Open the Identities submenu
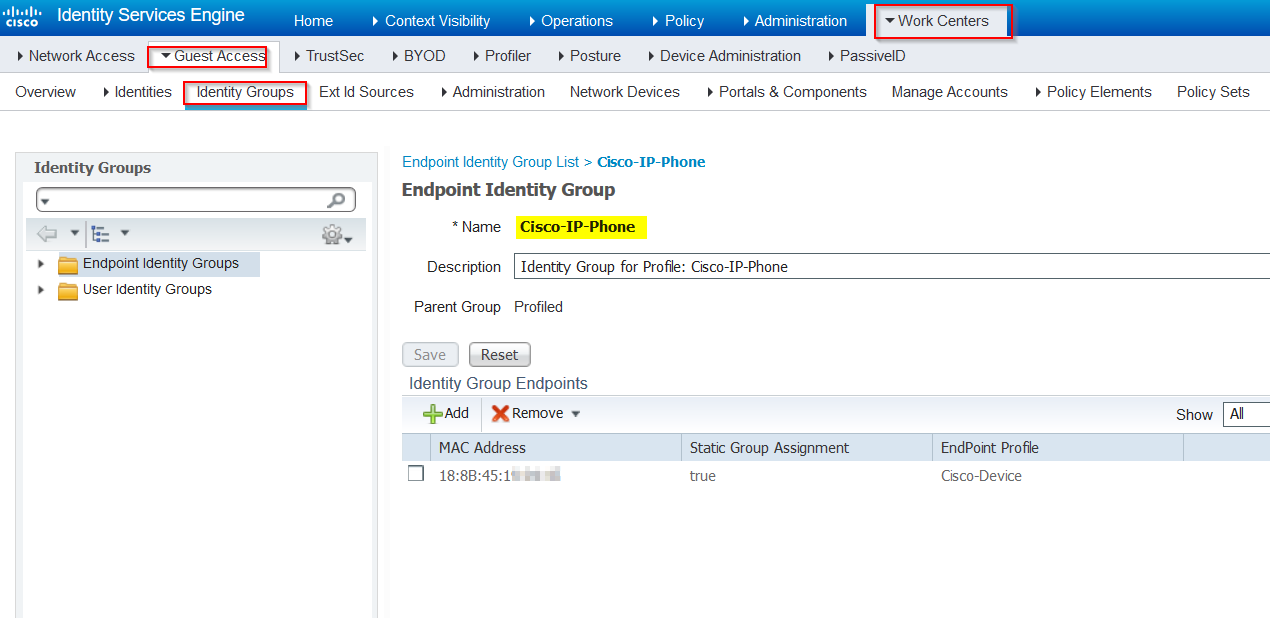1270x618 pixels. click(x=137, y=92)
